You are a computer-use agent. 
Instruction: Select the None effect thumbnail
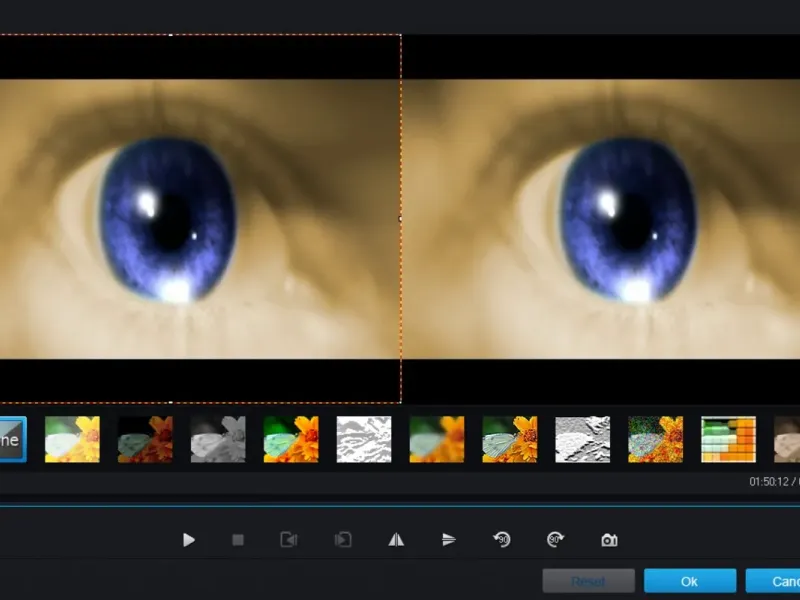point(12,440)
